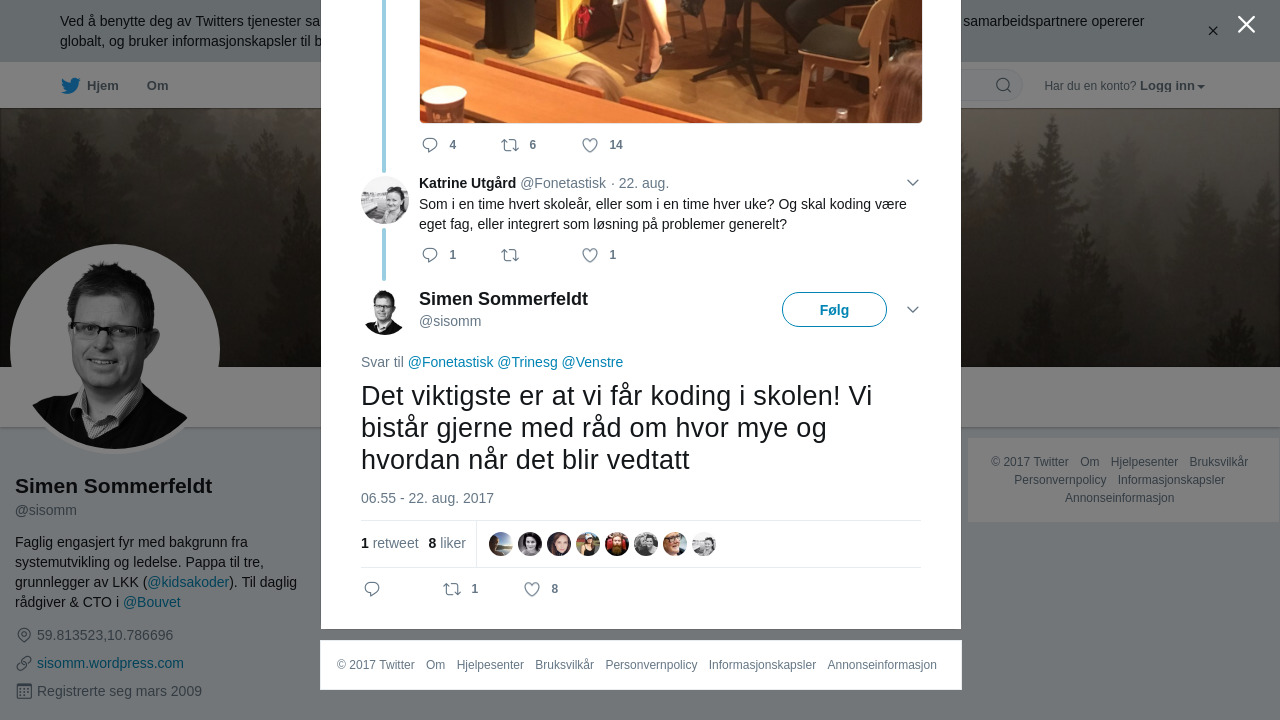Screen dimensions: 1280x720
Task: Go to Hjem in the top navigation
Action: 90,86
